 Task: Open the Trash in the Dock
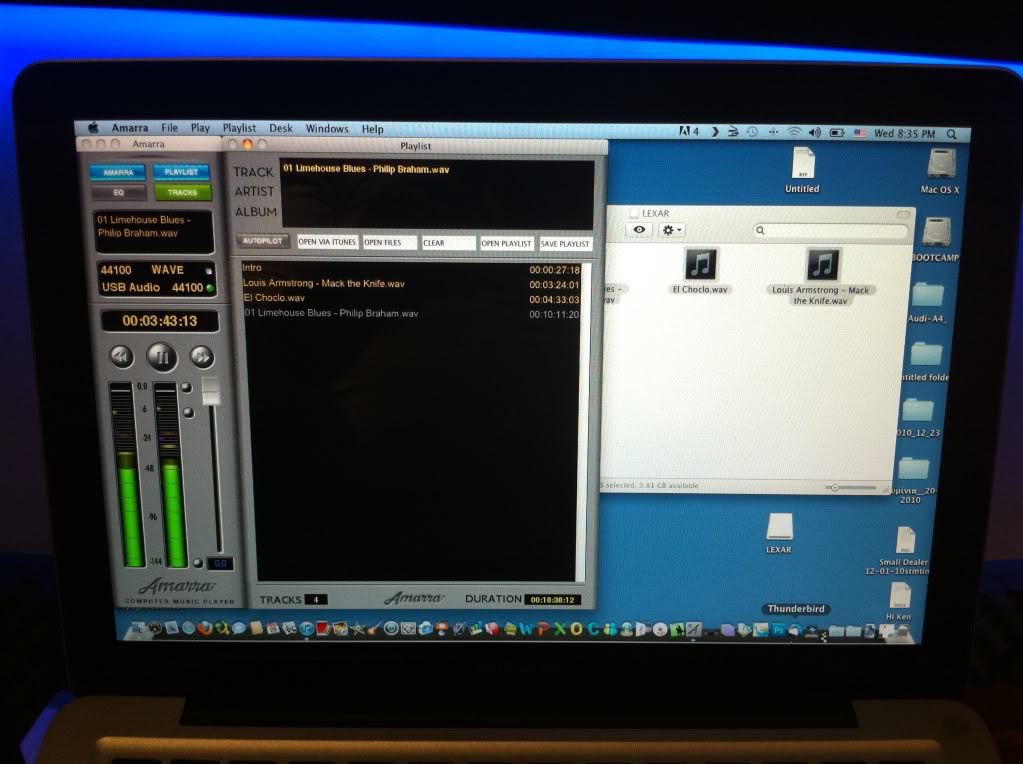click(902, 630)
